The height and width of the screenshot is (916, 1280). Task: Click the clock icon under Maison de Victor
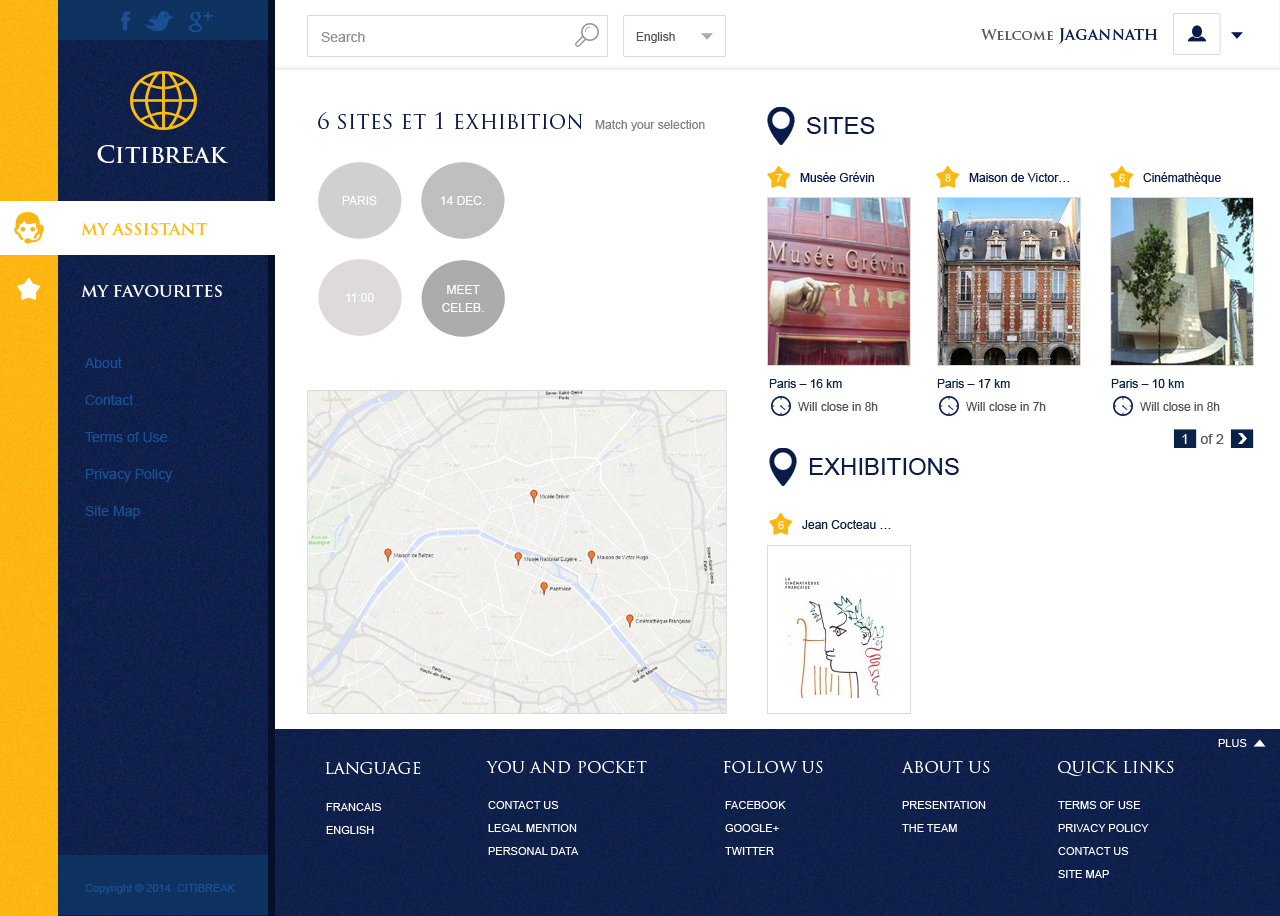[x=949, y=406]
